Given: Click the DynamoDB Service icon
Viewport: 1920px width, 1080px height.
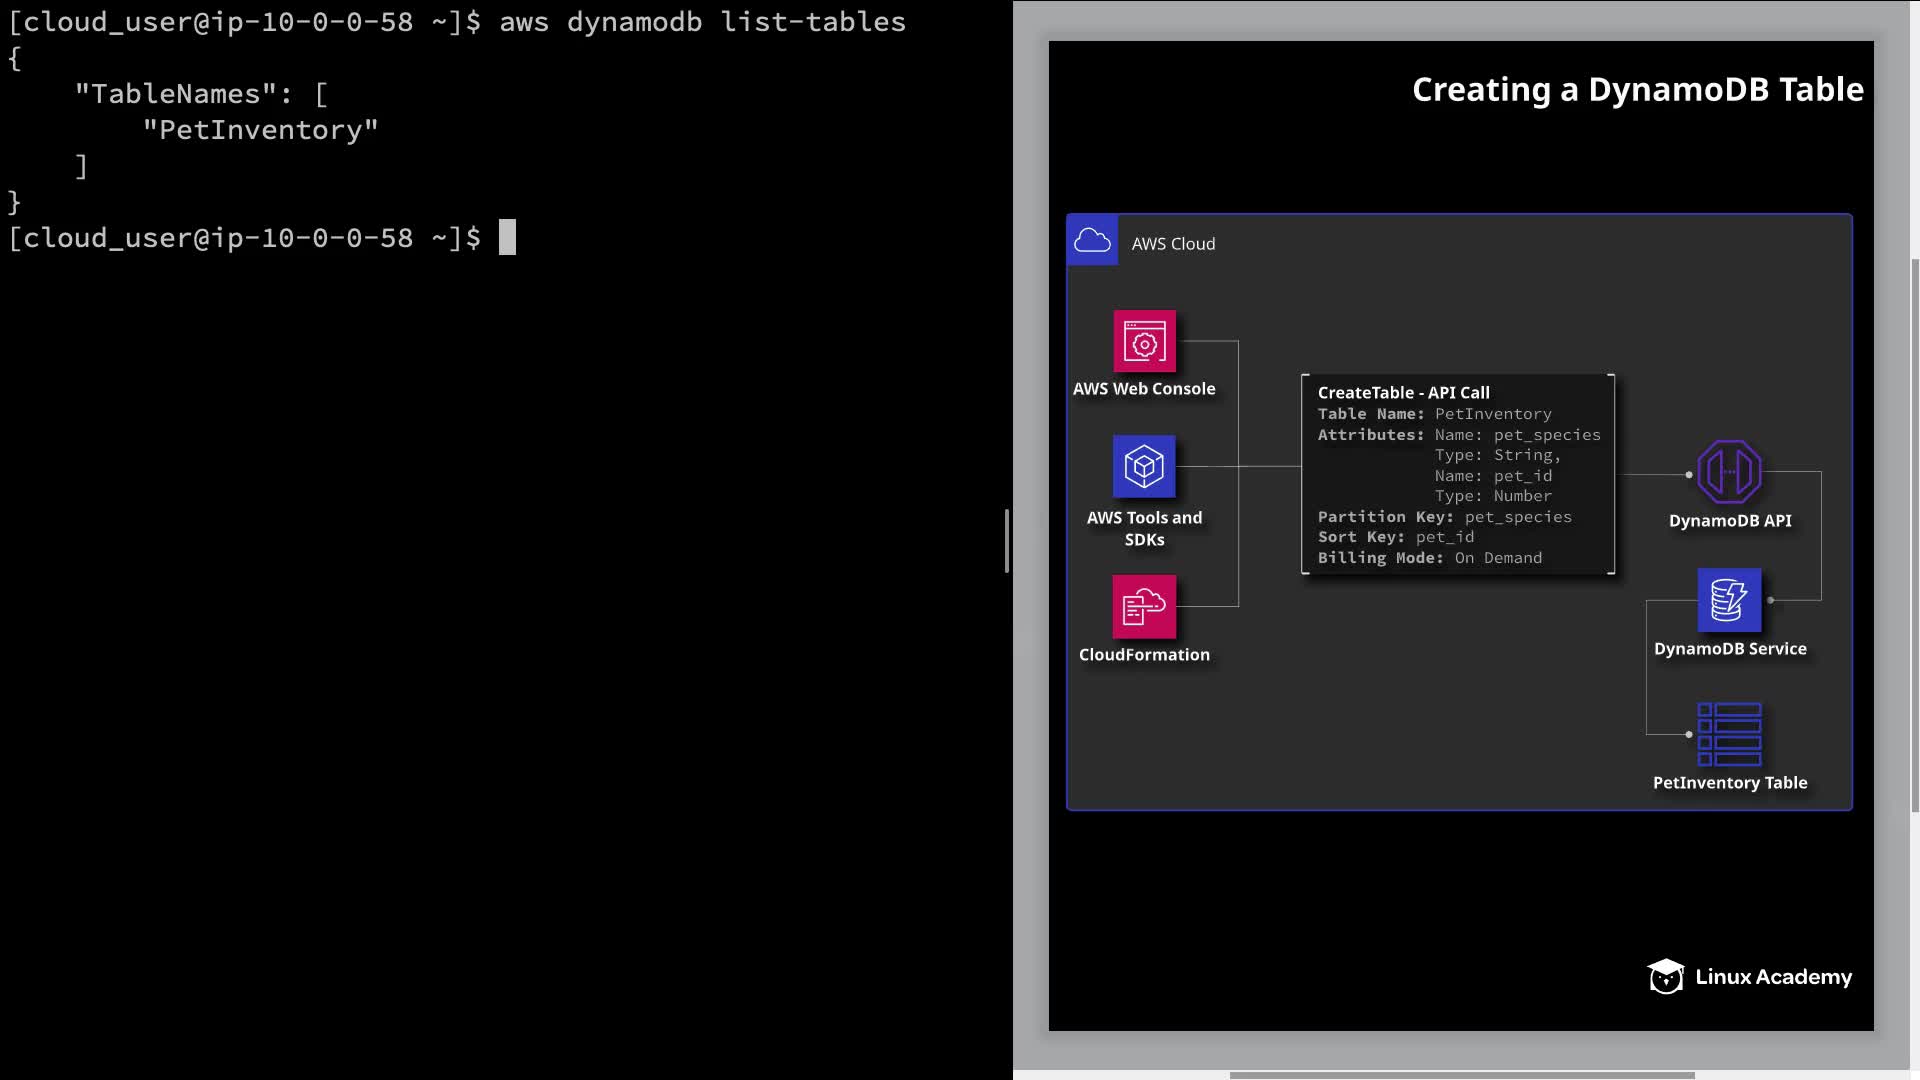Looking at the screenshot, I should (x=1729, y=600).
